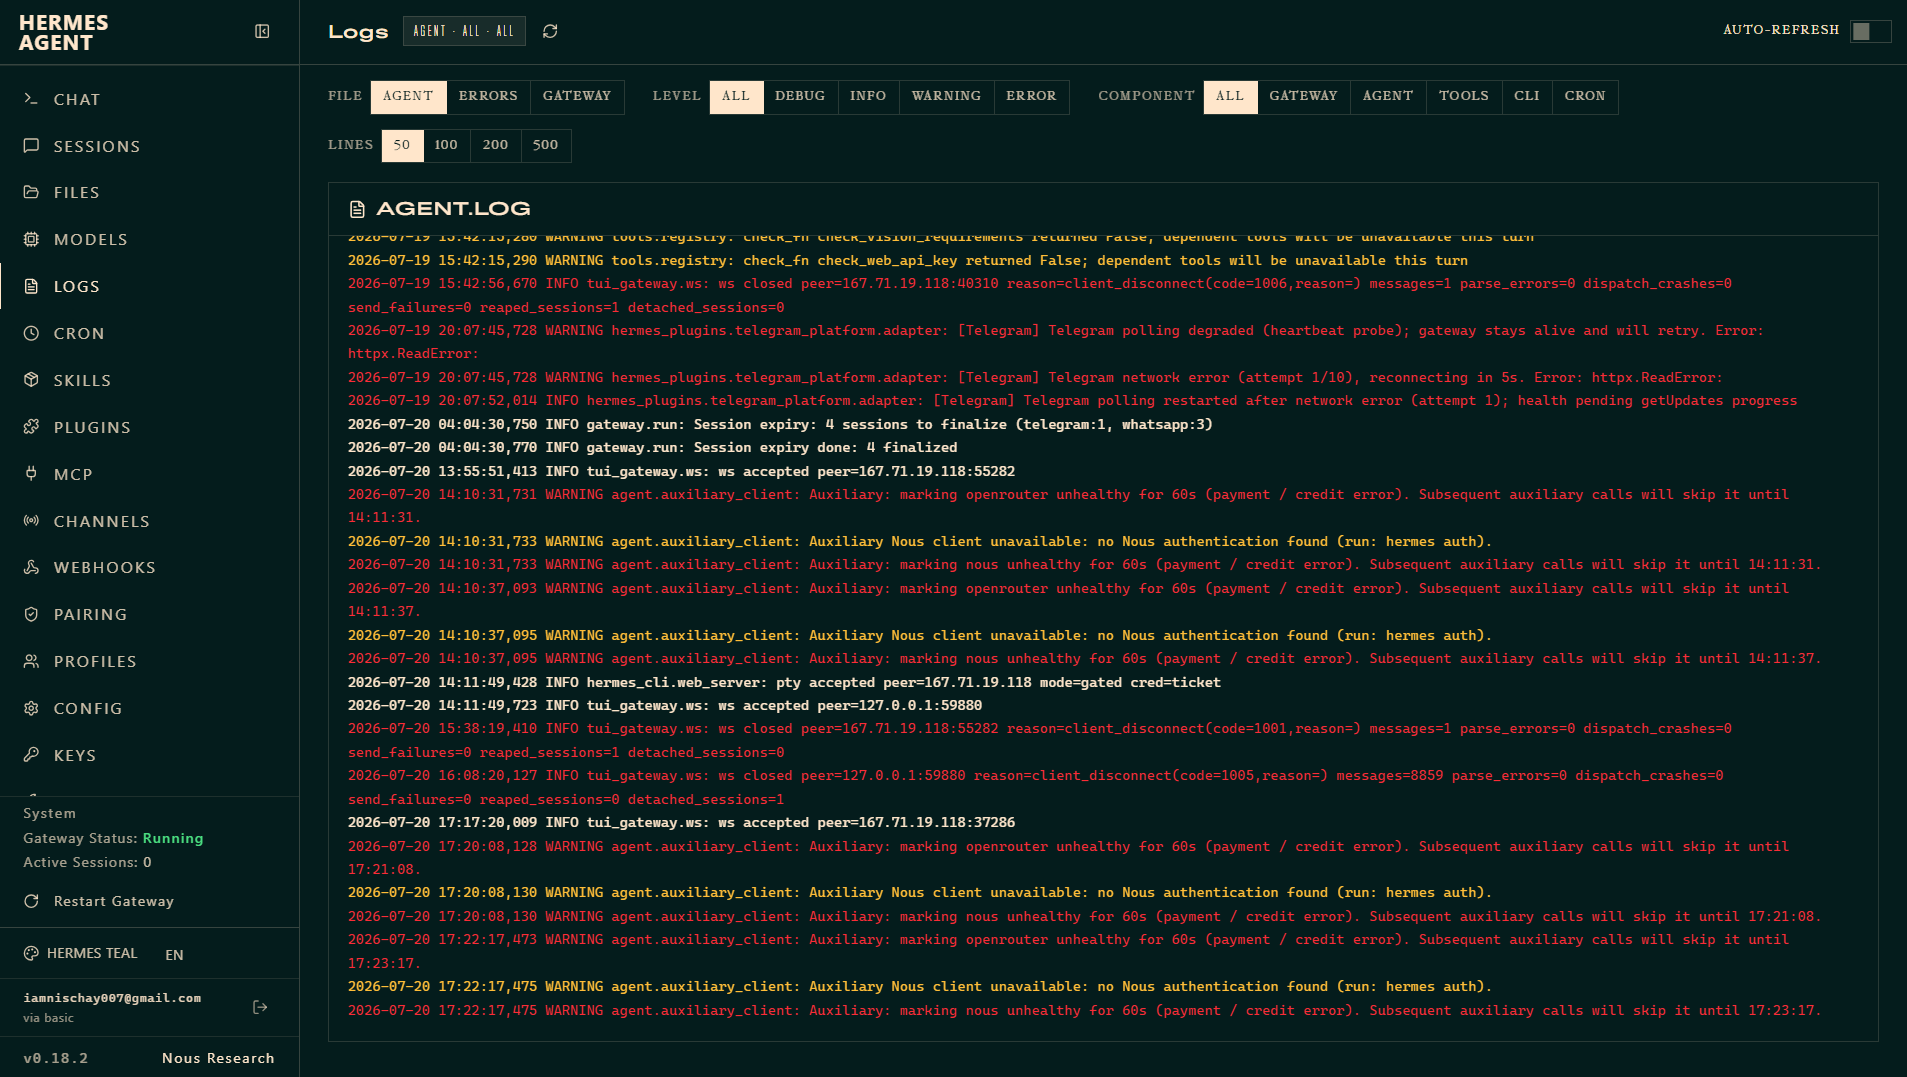Click the Active Sessions: 0 text

pyautogui.click(x=88, y=862)
